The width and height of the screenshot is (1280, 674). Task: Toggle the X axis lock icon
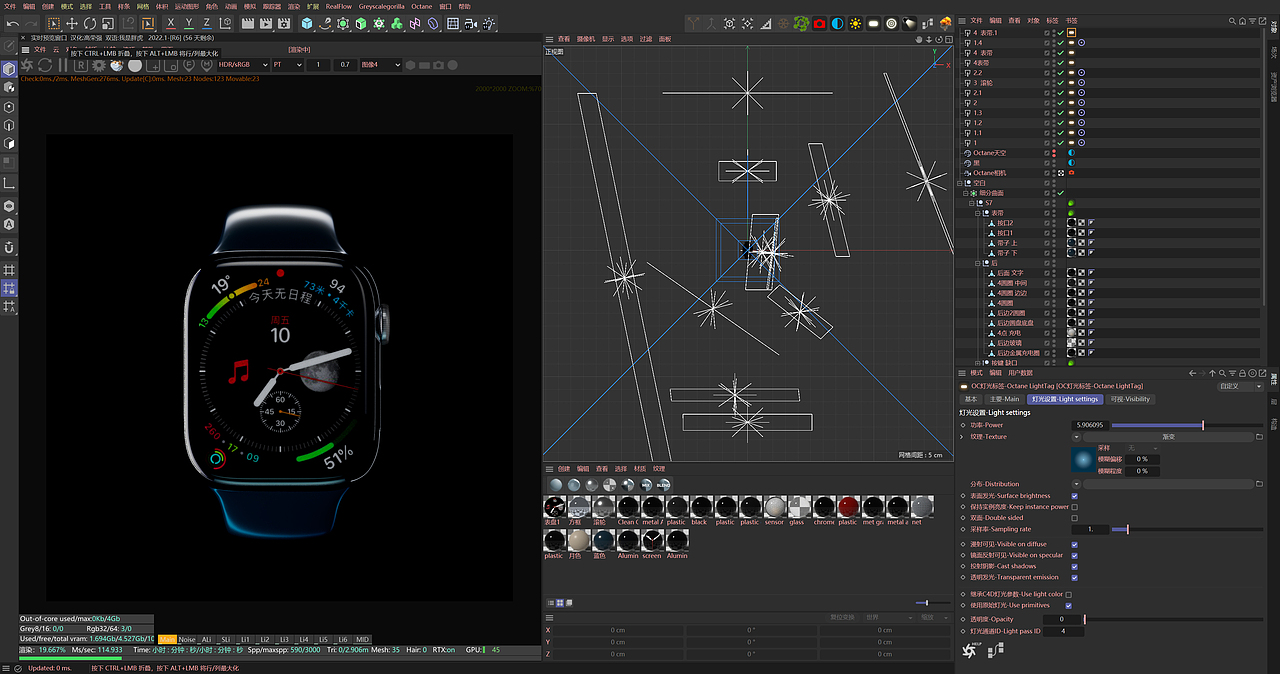click(171, 23)
